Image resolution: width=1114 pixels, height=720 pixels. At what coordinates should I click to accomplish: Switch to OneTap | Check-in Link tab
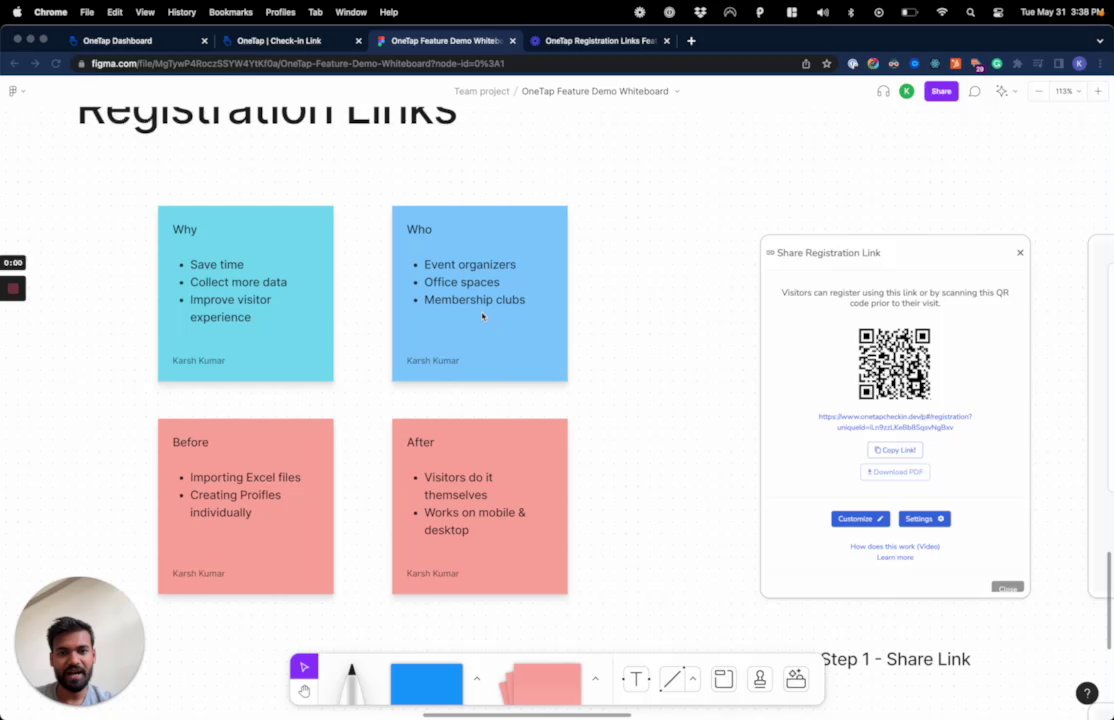click(291, 41)
